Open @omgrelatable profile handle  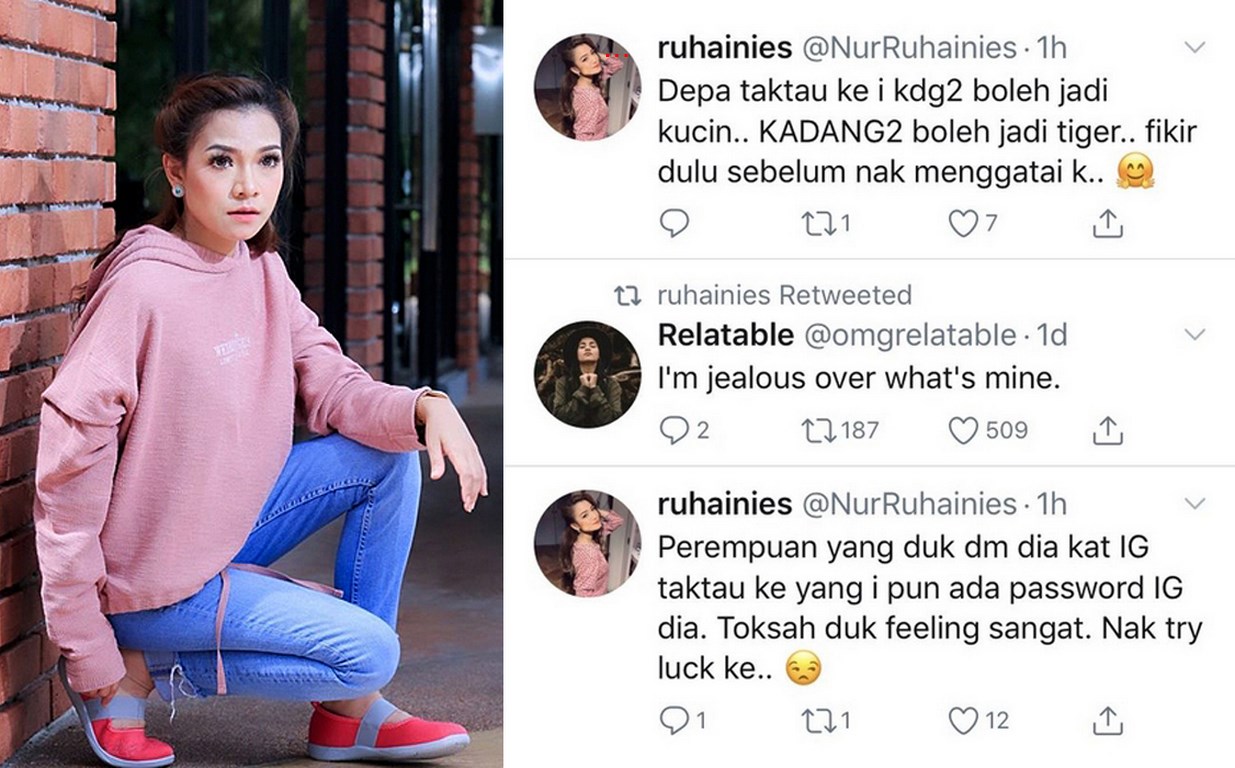(910, 335)
